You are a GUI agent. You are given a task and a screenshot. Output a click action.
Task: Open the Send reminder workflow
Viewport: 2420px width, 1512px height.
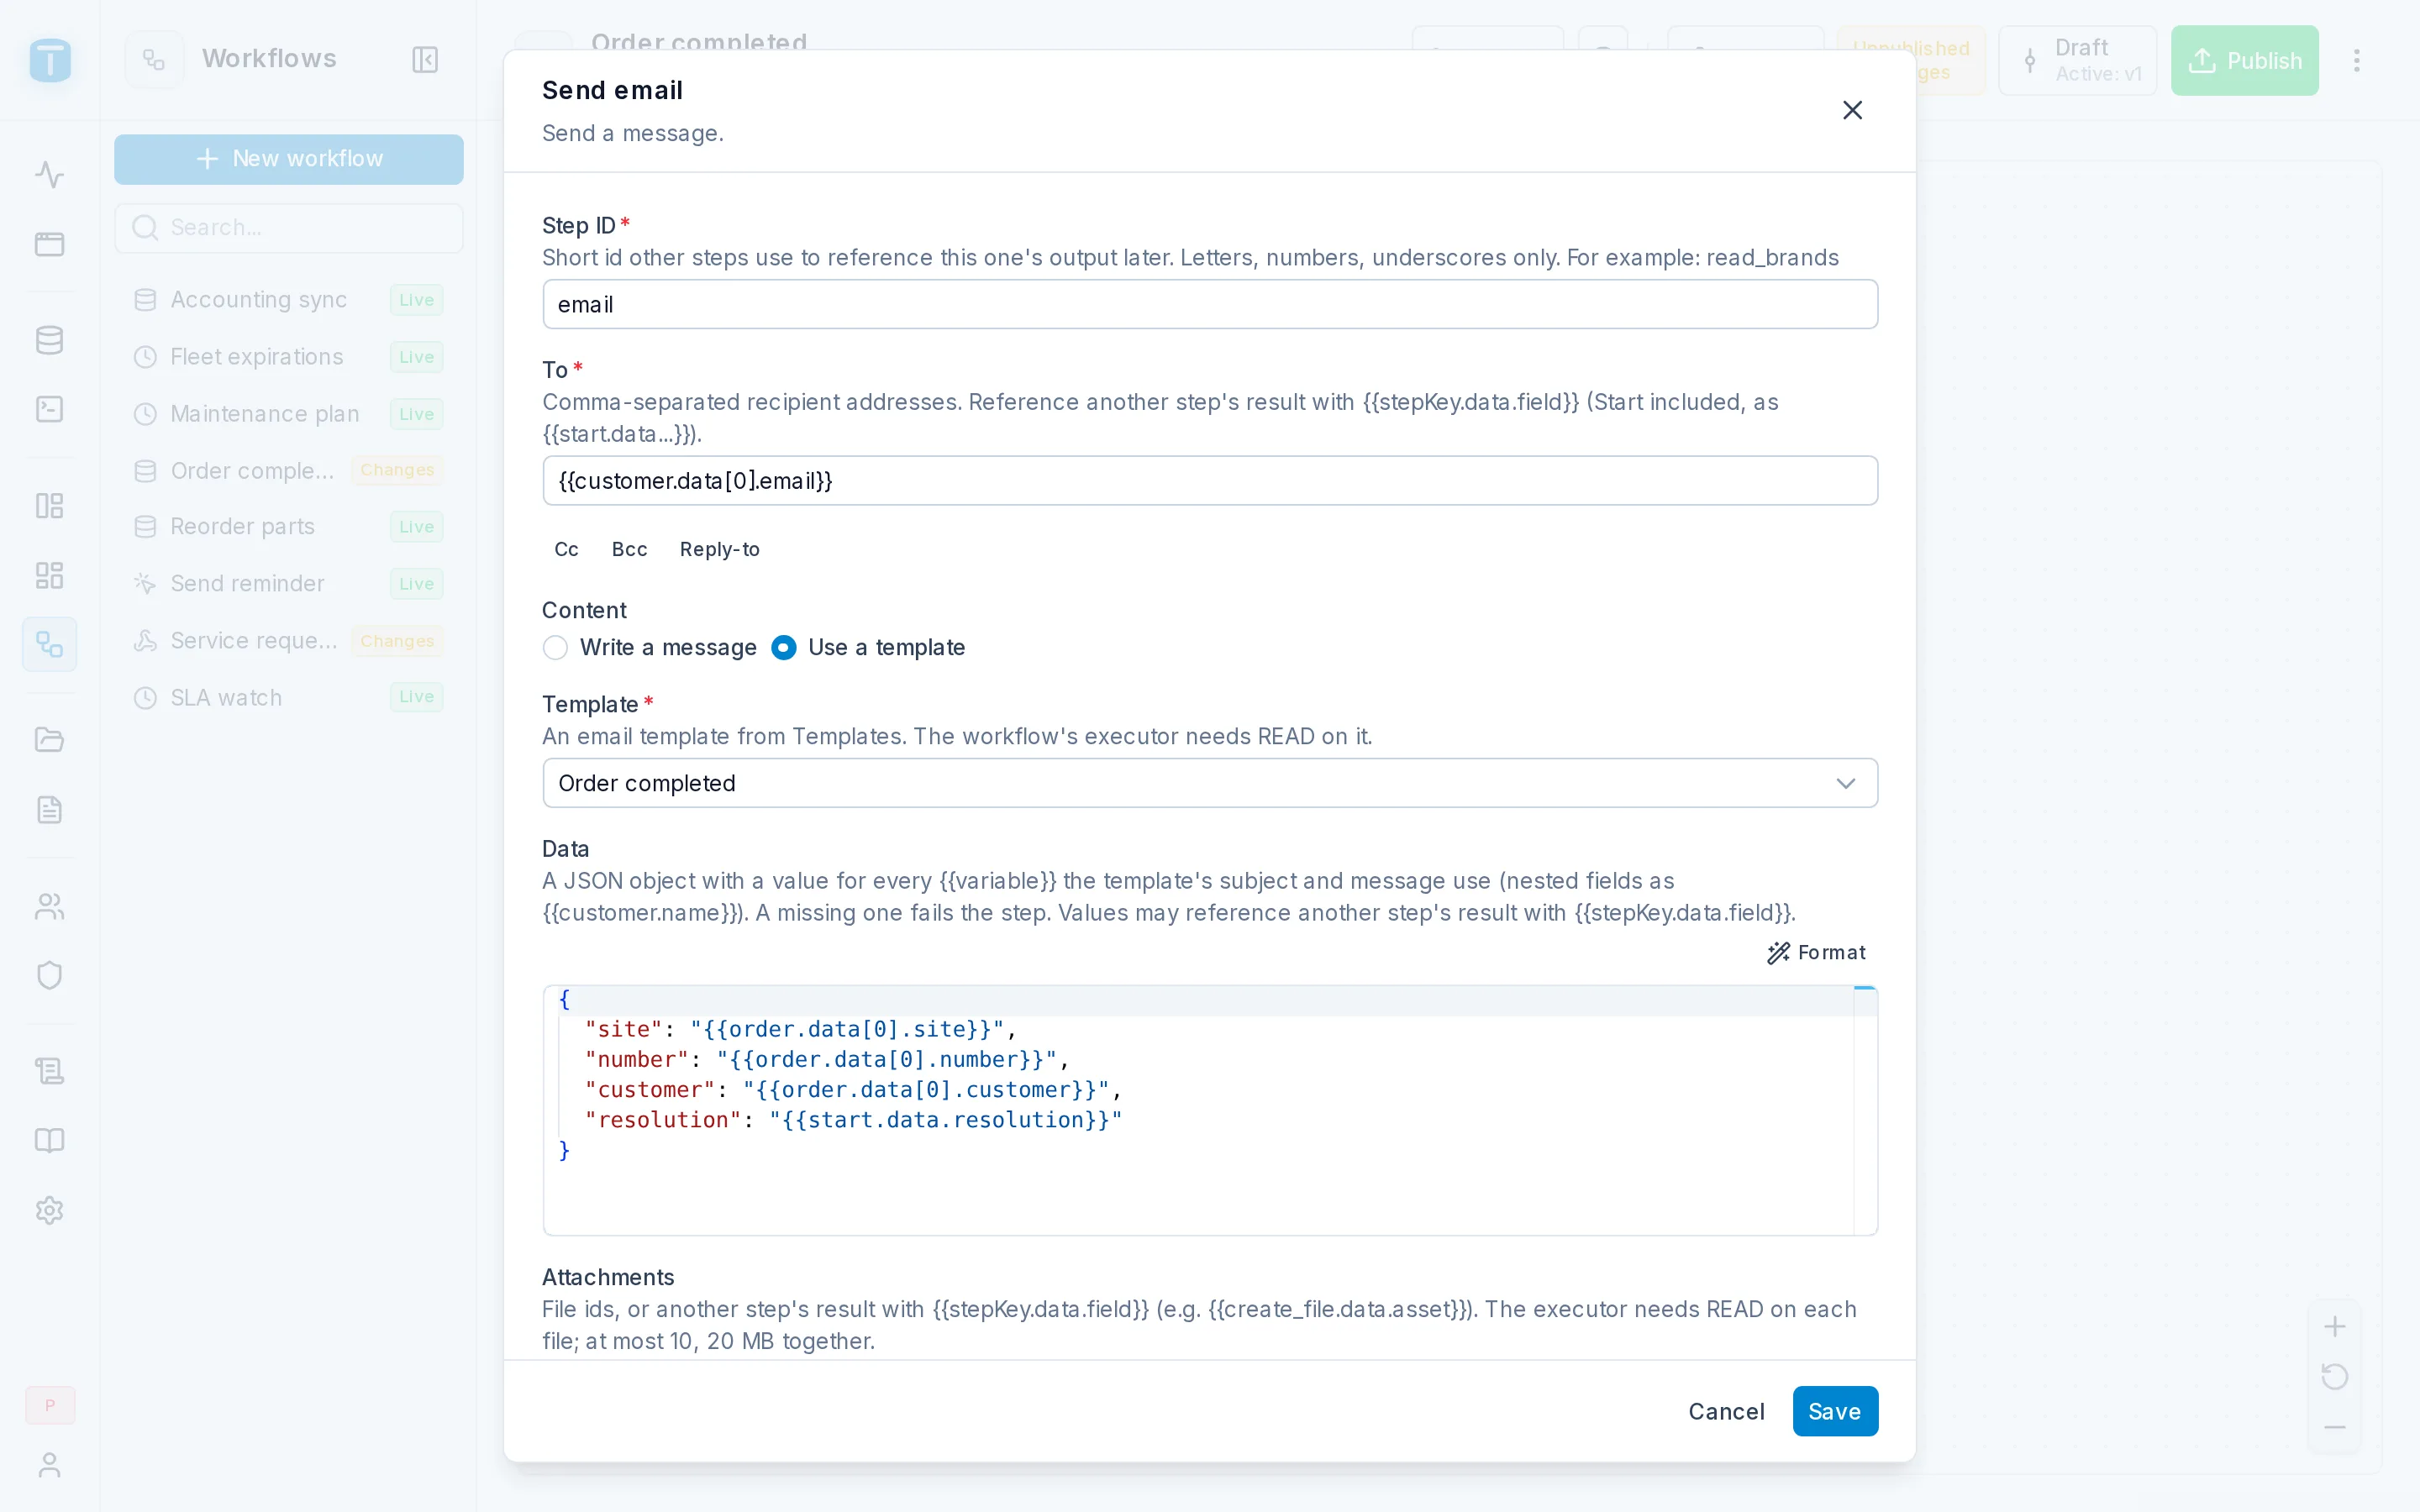(289, 584)
